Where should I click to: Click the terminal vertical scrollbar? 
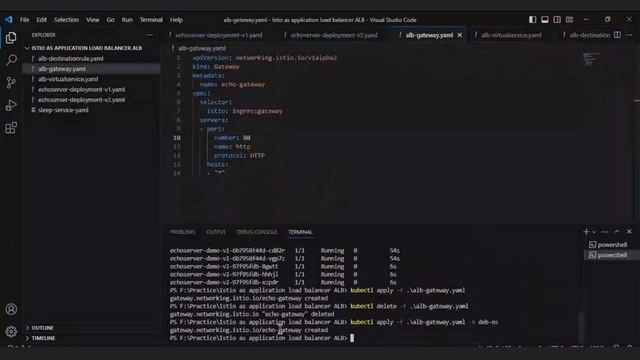coord(581,326)
